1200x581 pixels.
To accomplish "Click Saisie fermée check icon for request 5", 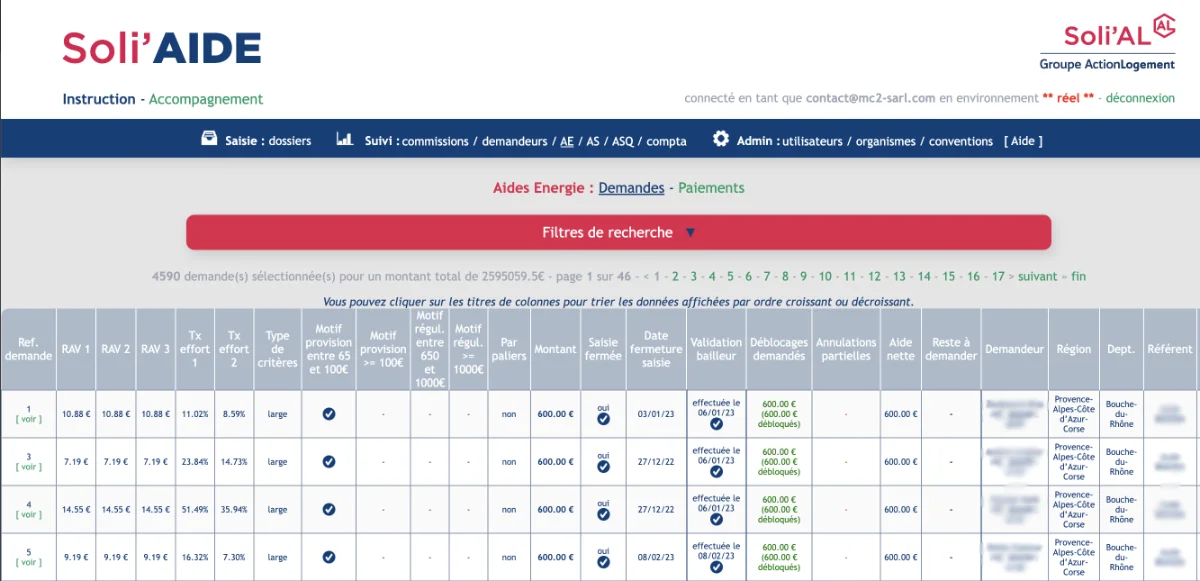I will 603,564.
